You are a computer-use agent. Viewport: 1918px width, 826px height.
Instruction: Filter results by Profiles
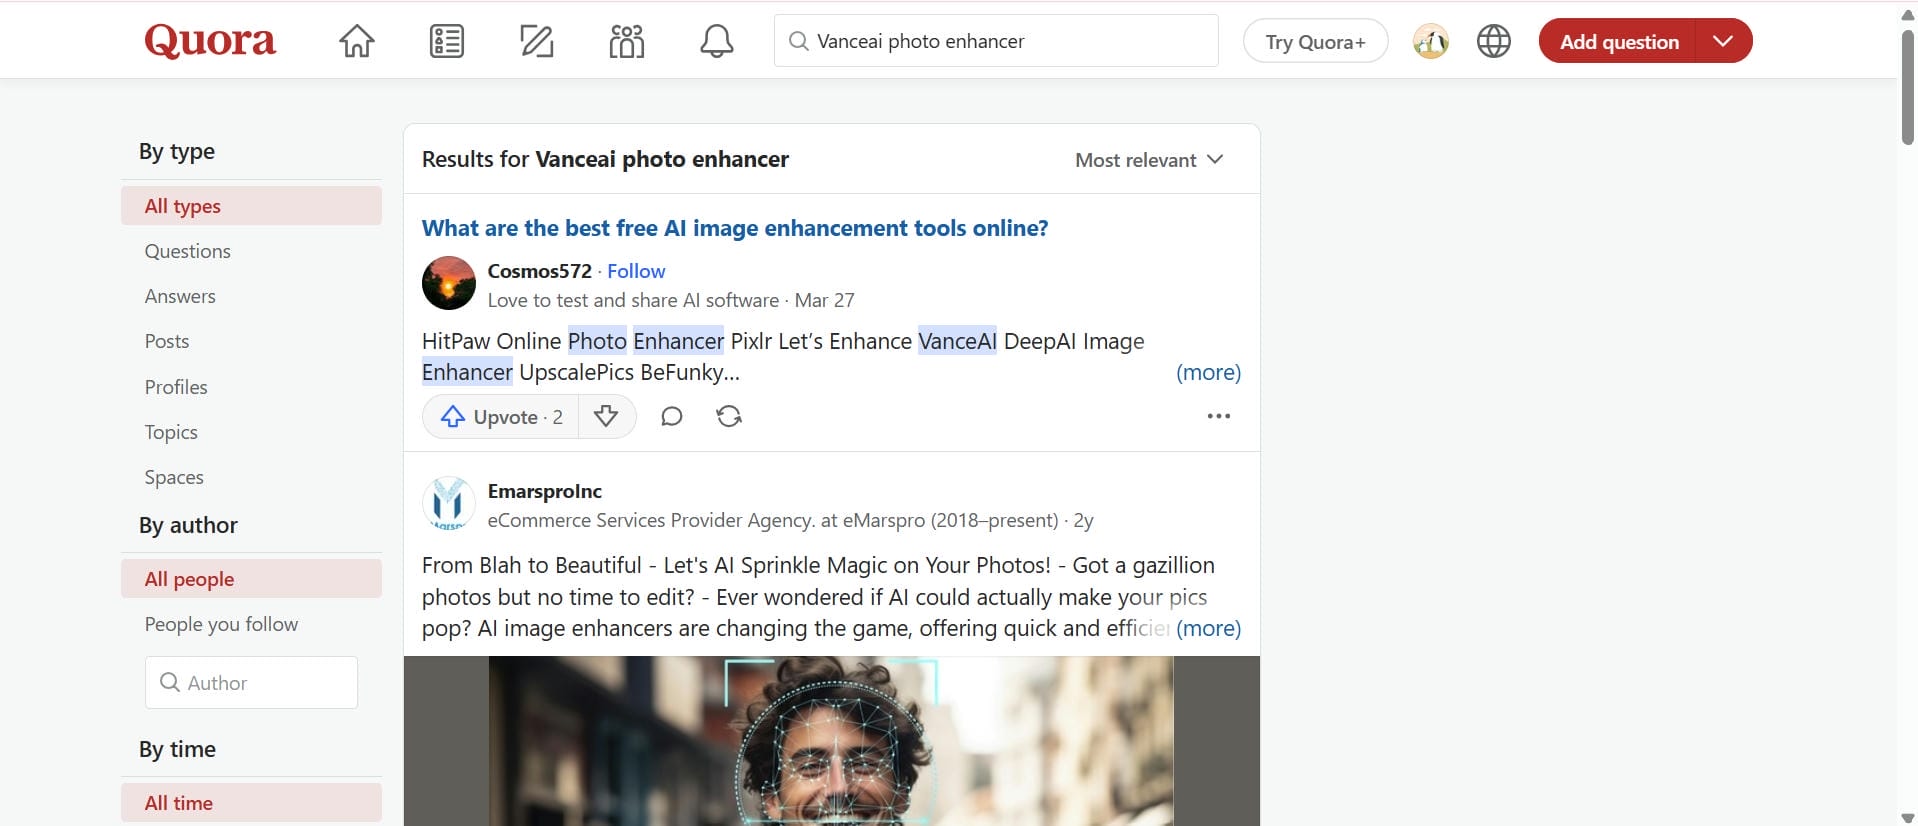[251, 387]
